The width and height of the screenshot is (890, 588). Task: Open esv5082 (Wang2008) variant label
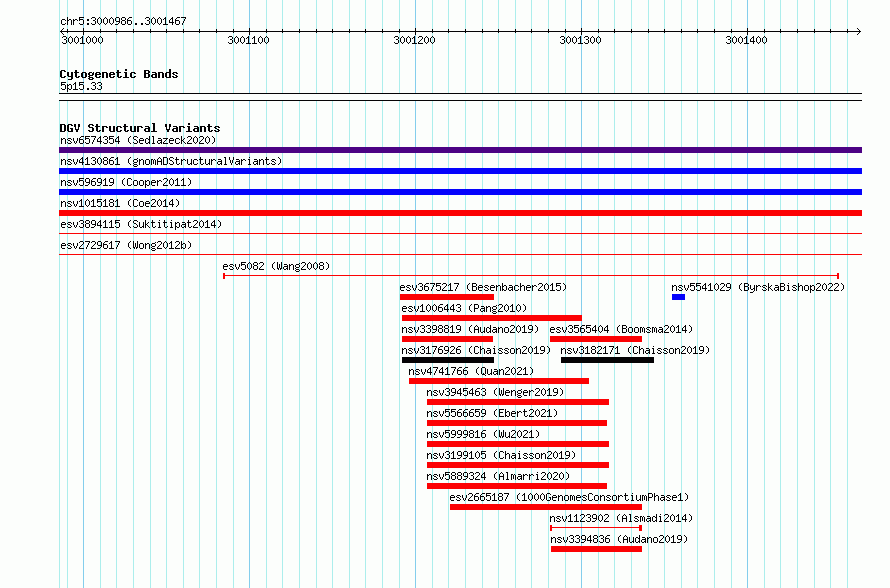pos(276,266)
